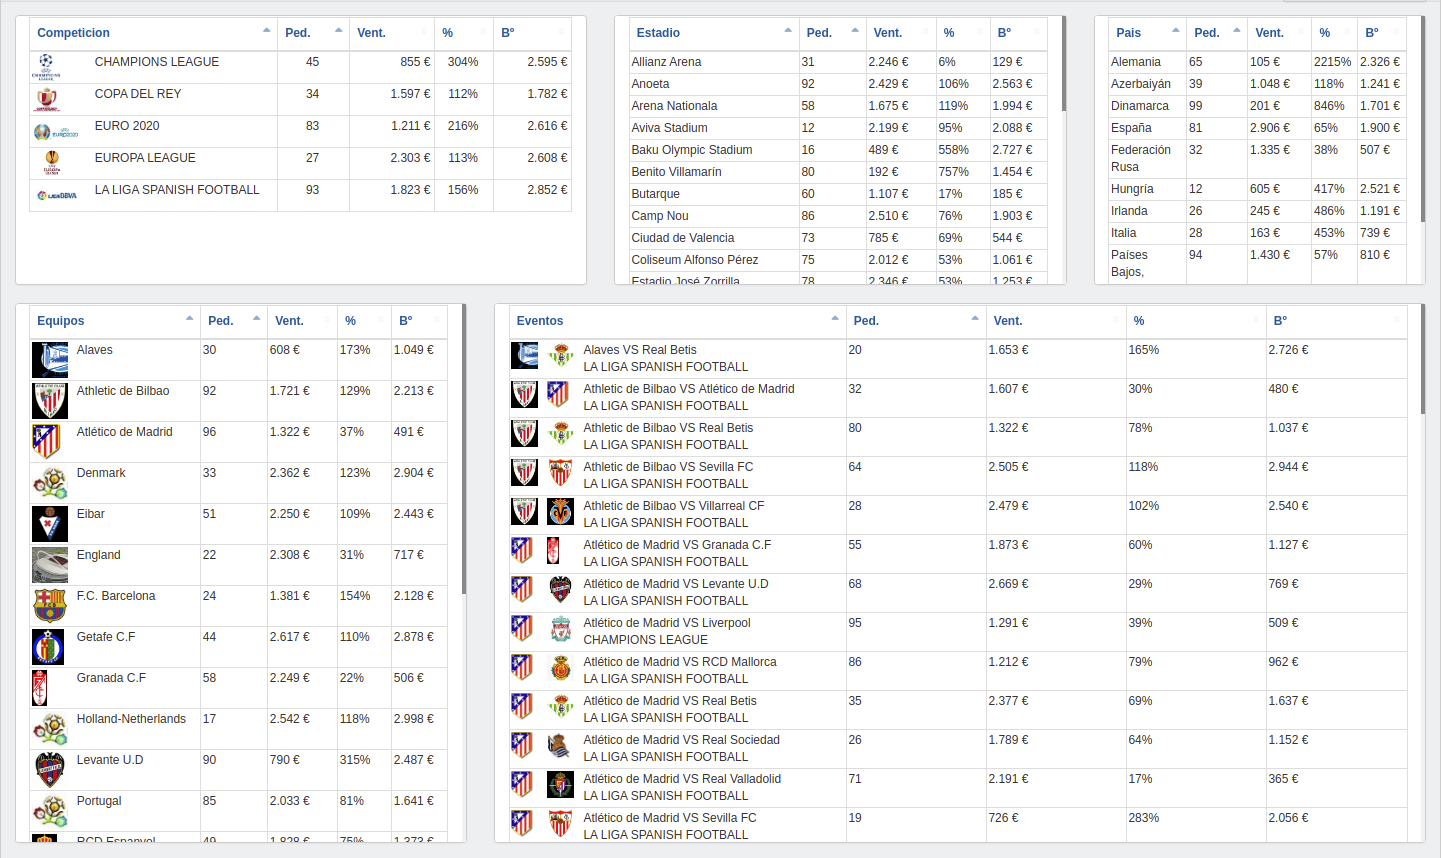
Task: Click the Denmark team logo
Action: point(50,483)
